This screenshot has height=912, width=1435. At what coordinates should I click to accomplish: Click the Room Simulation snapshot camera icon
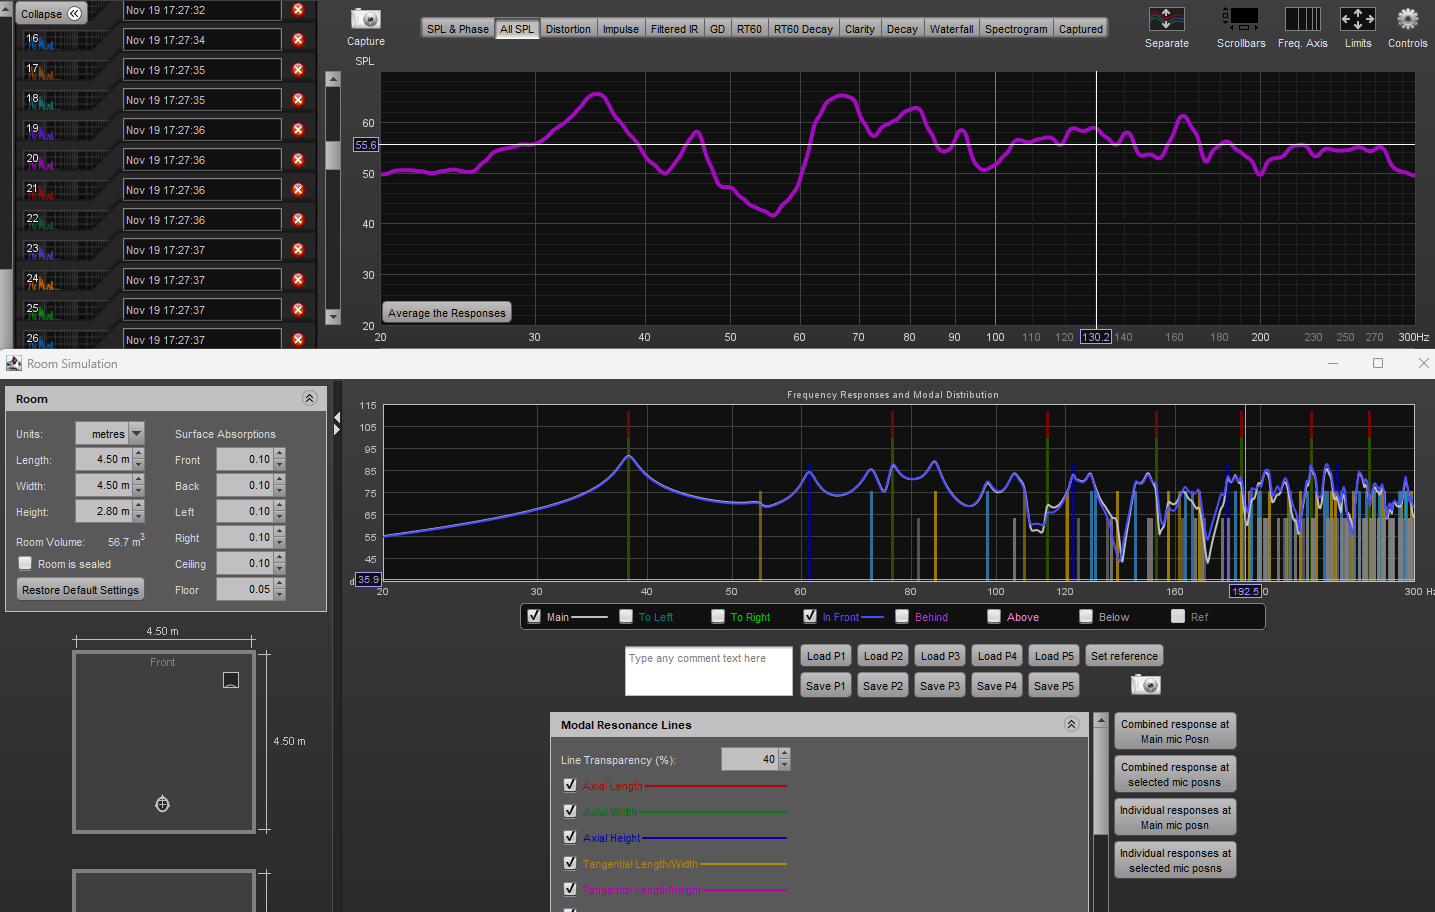1146,685
